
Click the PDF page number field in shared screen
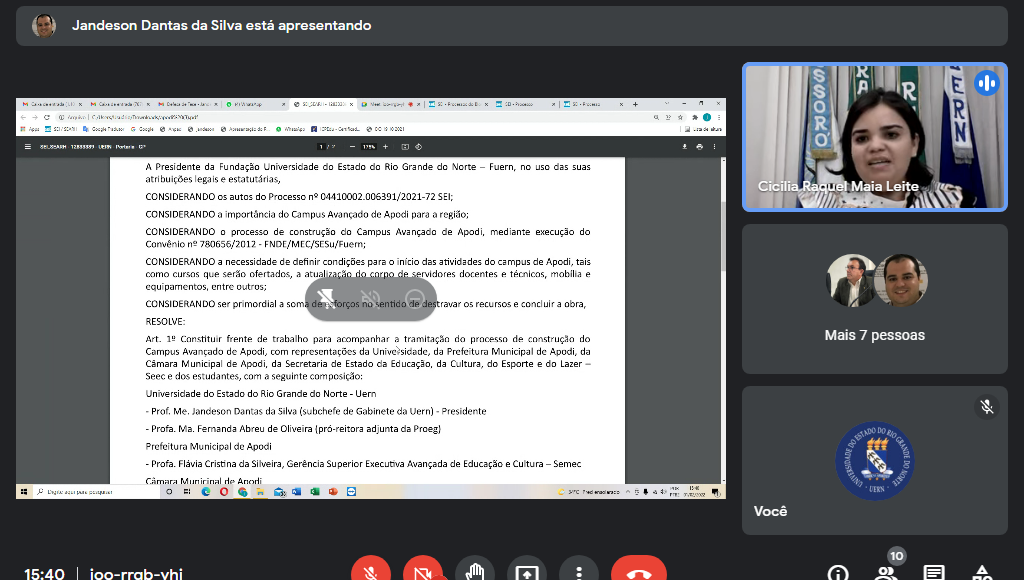tap(321, 147)
